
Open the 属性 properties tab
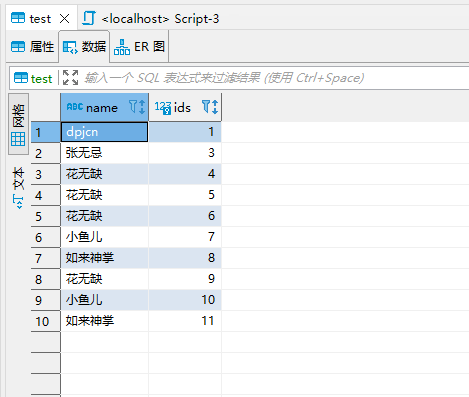tap(32, 47)
